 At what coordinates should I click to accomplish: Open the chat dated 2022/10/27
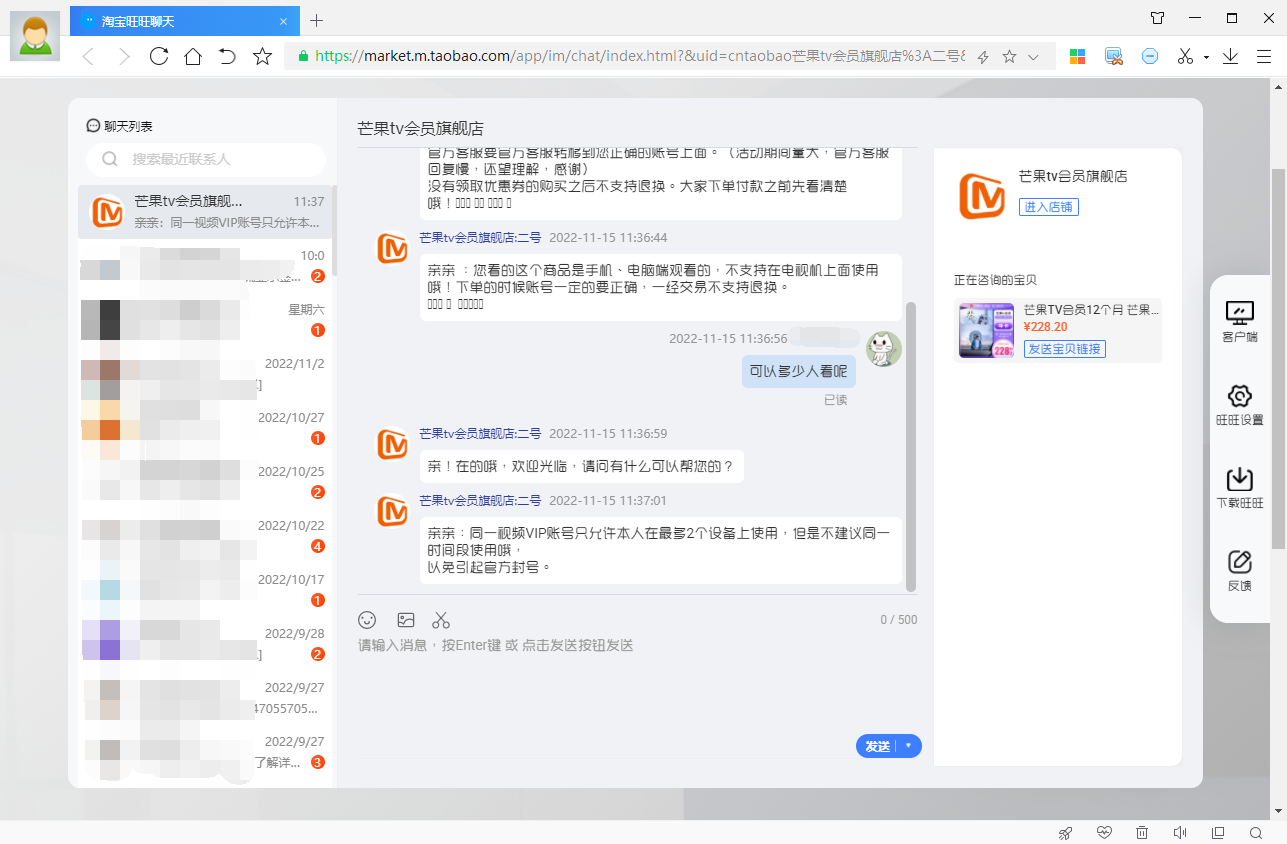[x=205, y=428]
